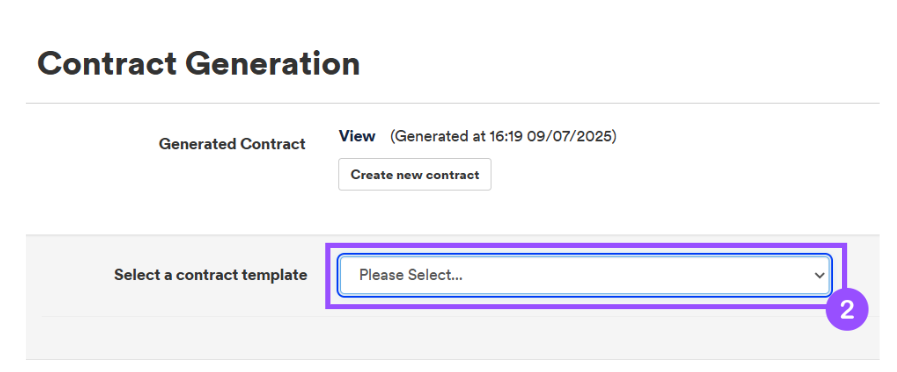
Task: Open the View link for the generated contract
Action: click(357, 136)
